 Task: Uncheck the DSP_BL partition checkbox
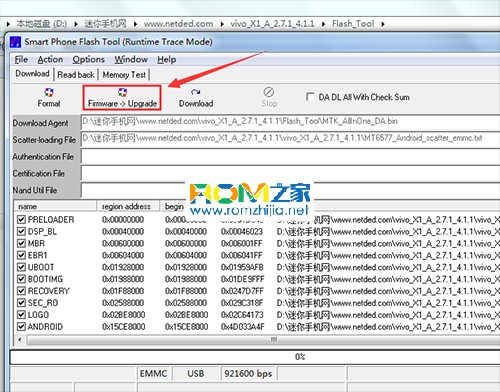[x=21, y=231]
